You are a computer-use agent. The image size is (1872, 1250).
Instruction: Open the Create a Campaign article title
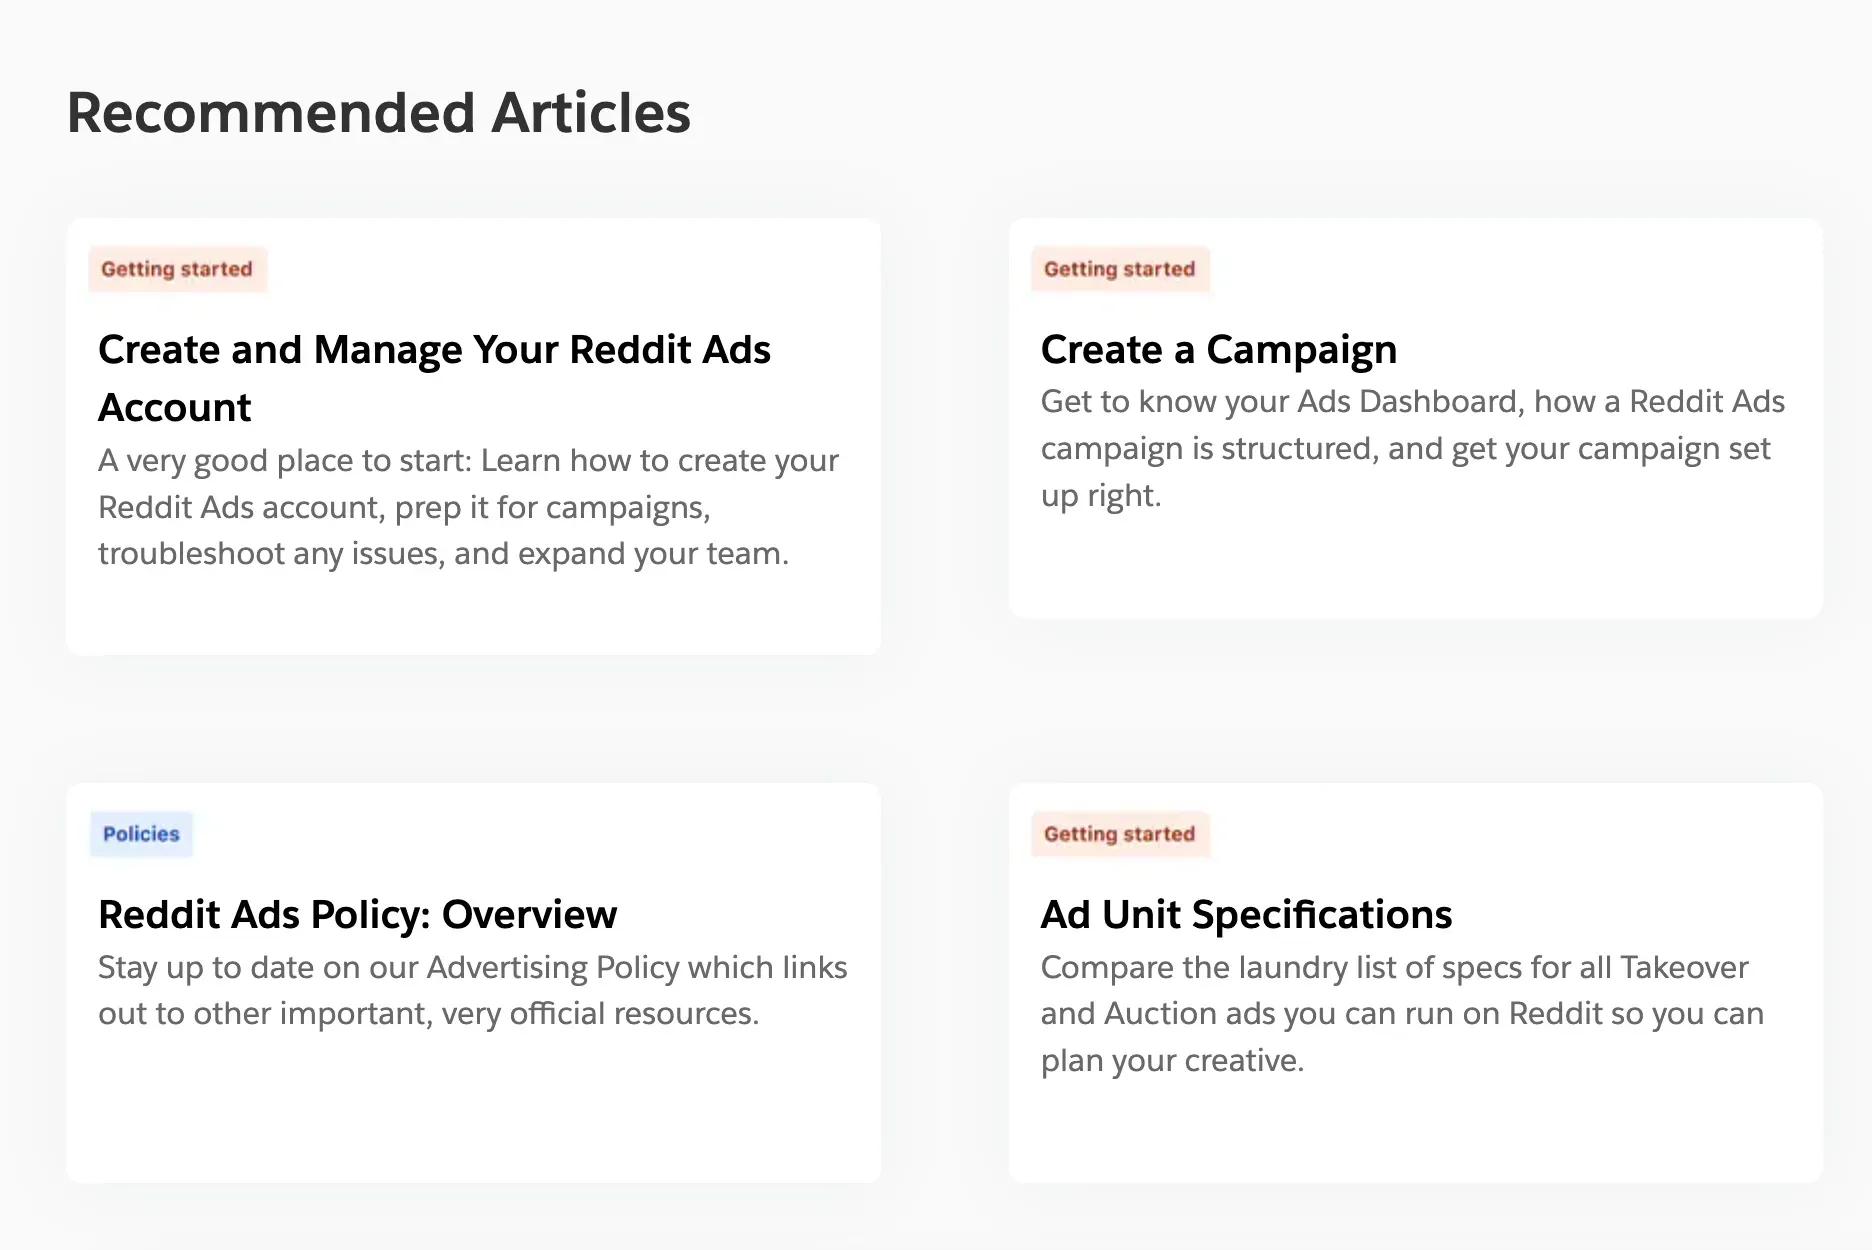coord(1218,350)
